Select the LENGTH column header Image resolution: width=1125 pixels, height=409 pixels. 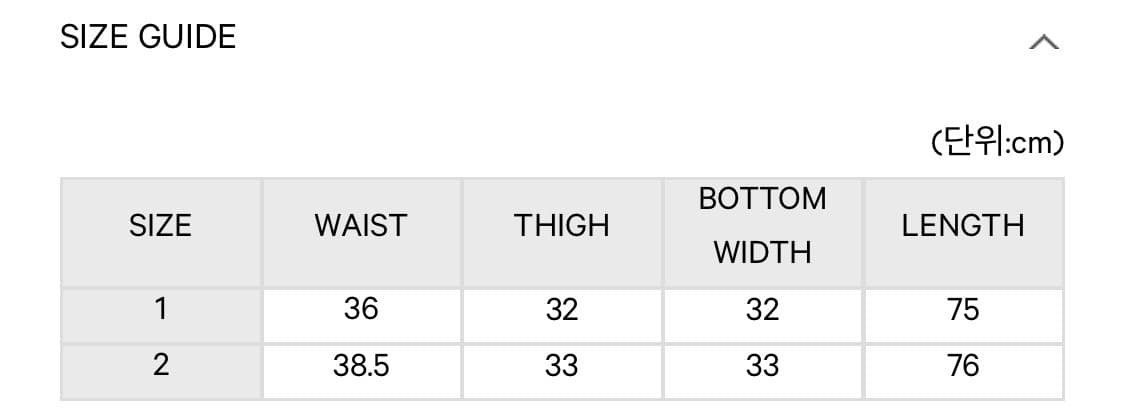963,226
